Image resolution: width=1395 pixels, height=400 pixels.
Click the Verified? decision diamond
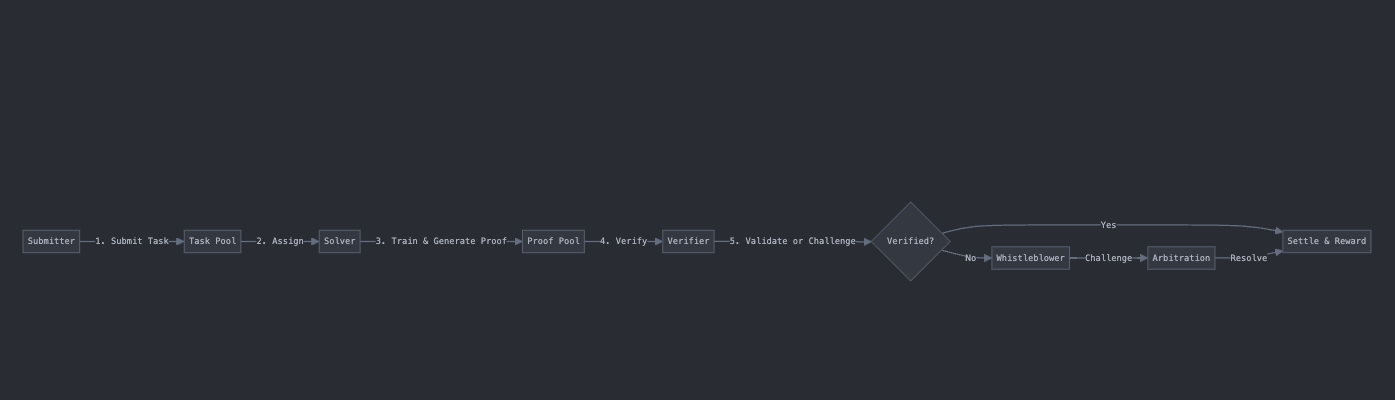tap(910, 241)
